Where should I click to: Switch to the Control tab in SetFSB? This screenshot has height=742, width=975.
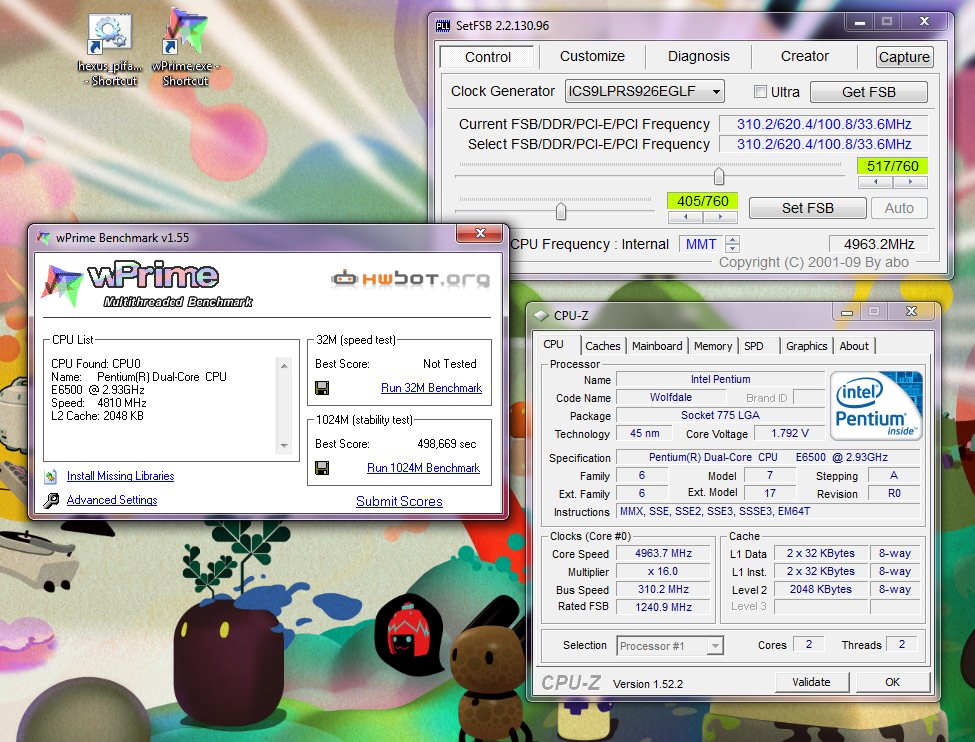488,57
